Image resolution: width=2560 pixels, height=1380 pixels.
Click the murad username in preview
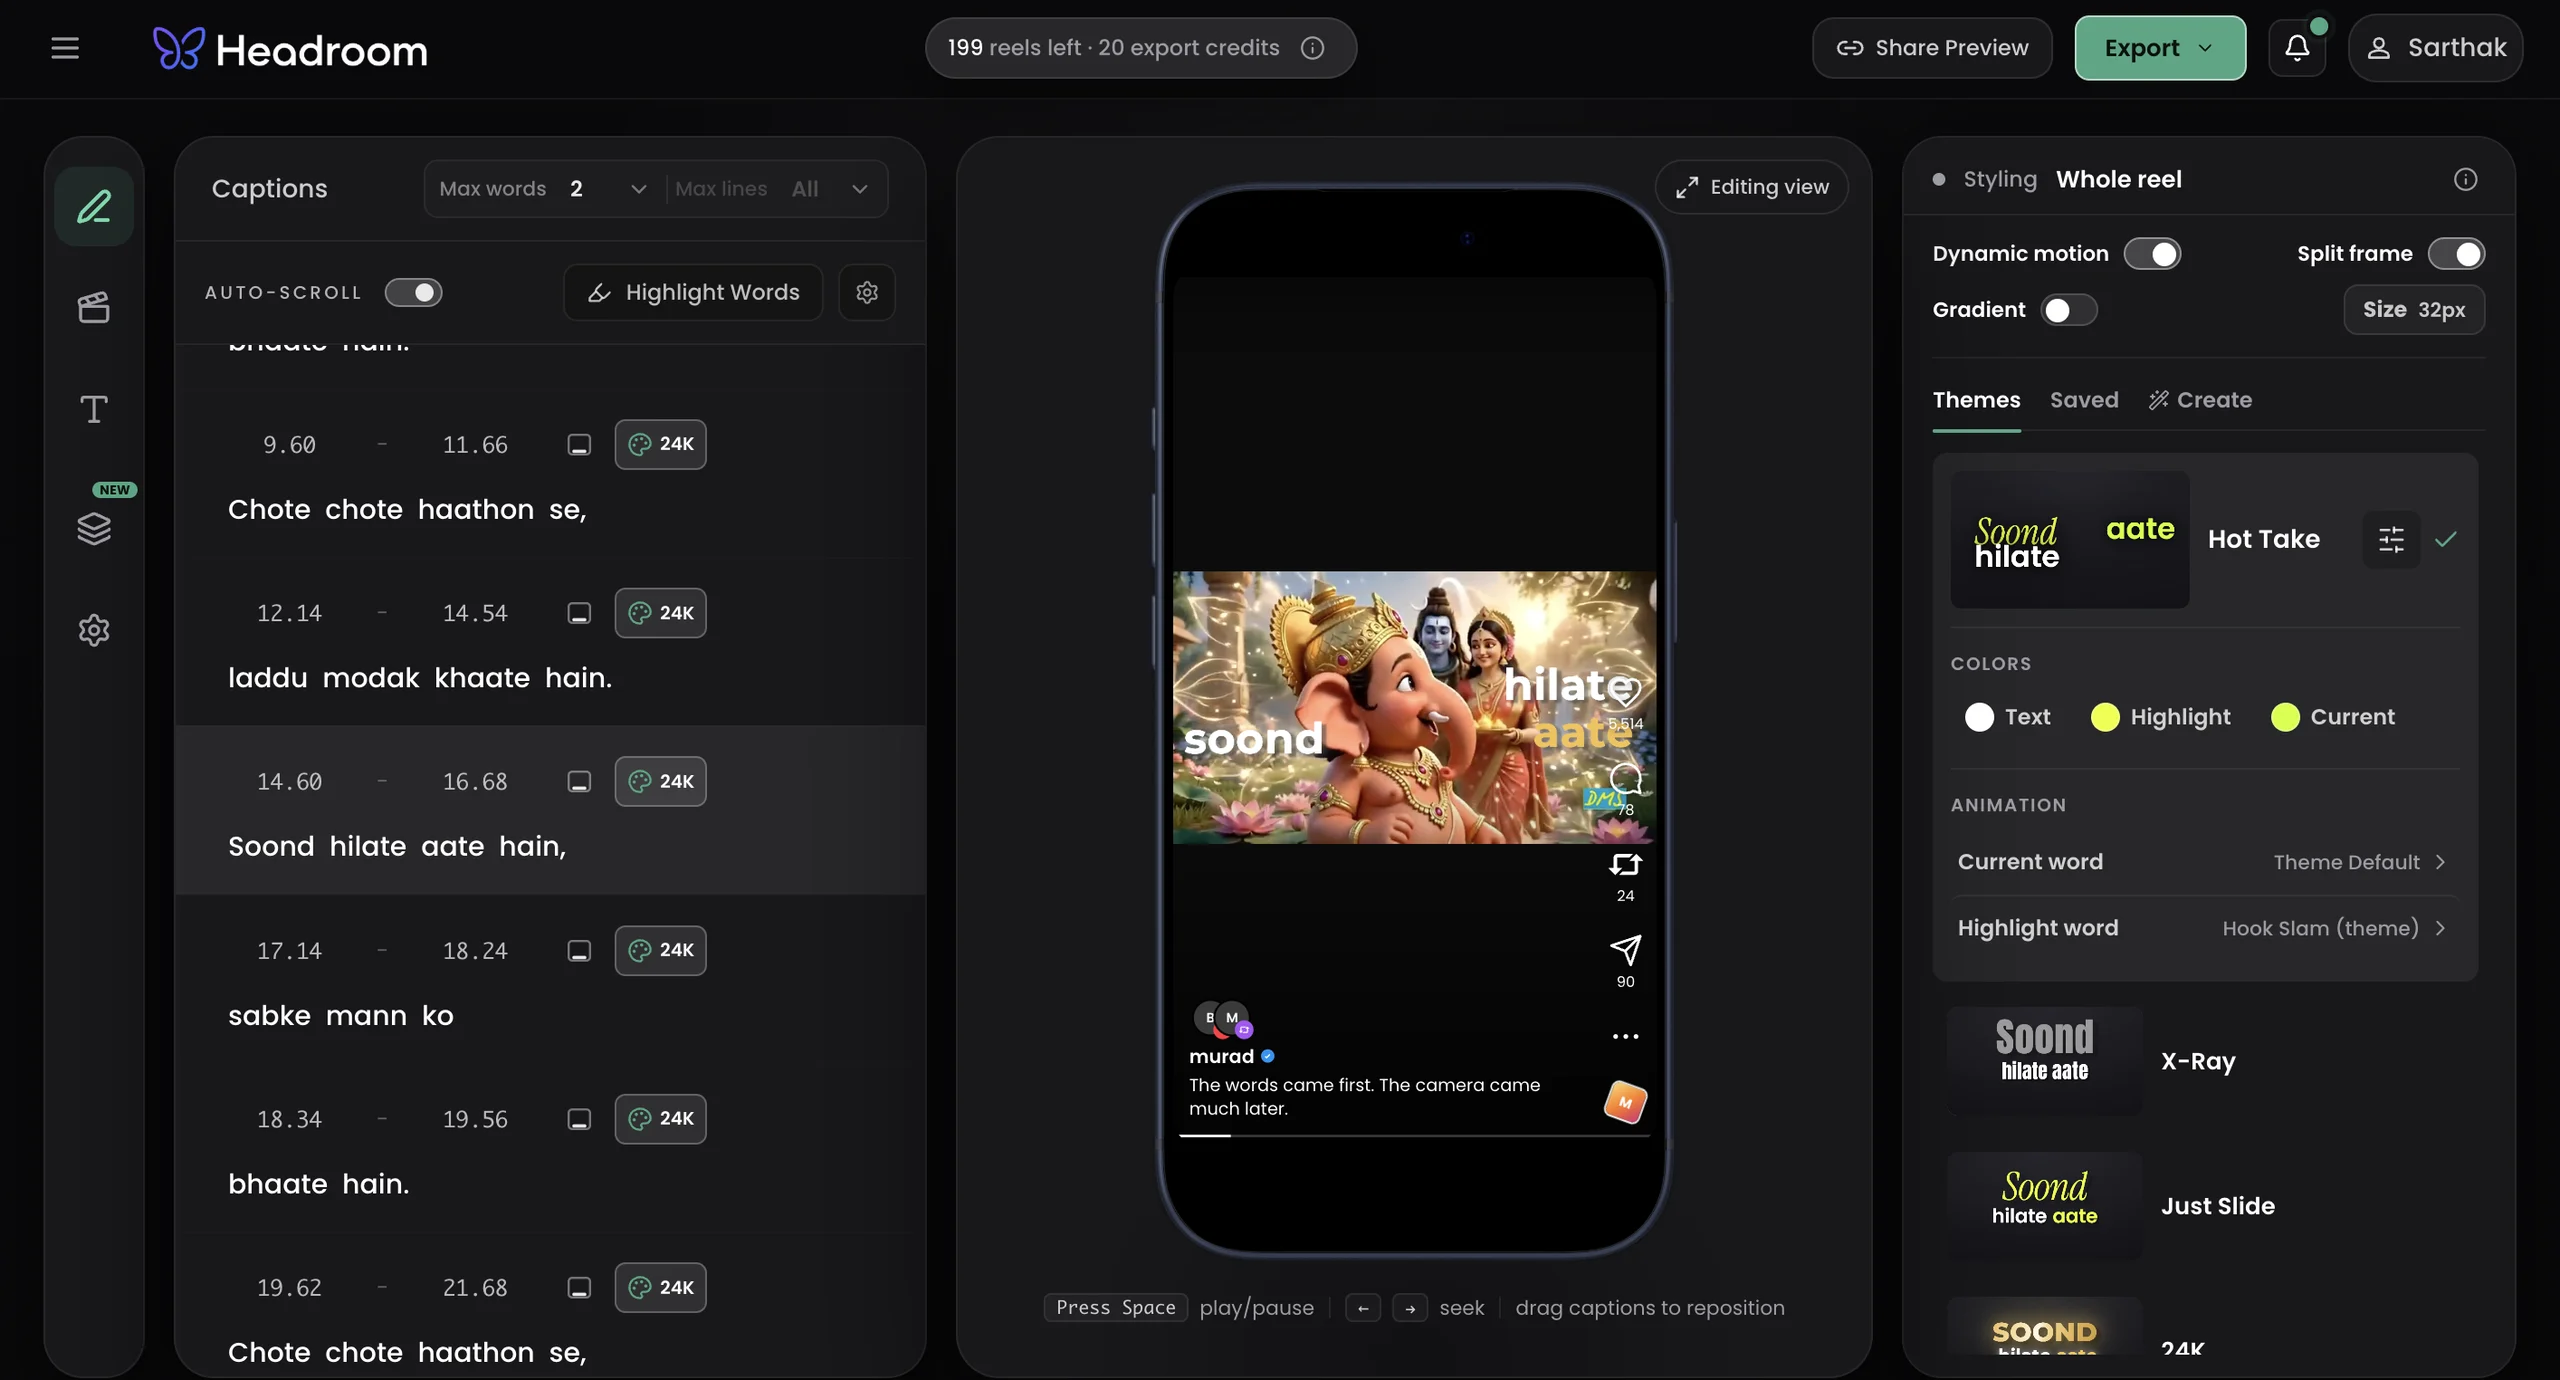1221,1056
